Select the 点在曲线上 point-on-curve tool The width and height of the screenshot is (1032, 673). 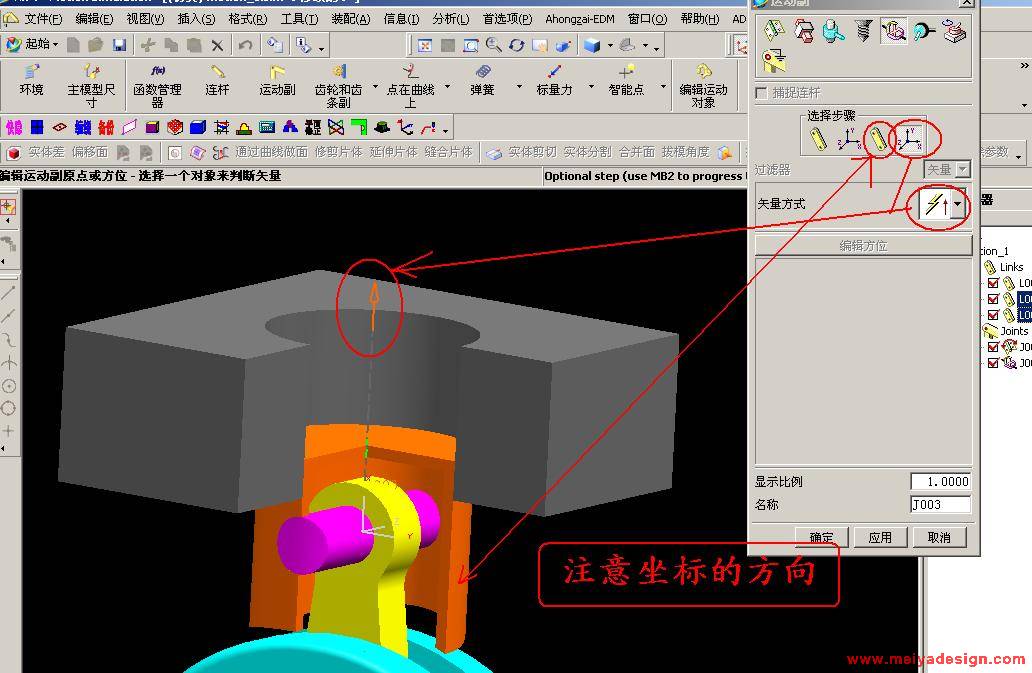[410, 84]
